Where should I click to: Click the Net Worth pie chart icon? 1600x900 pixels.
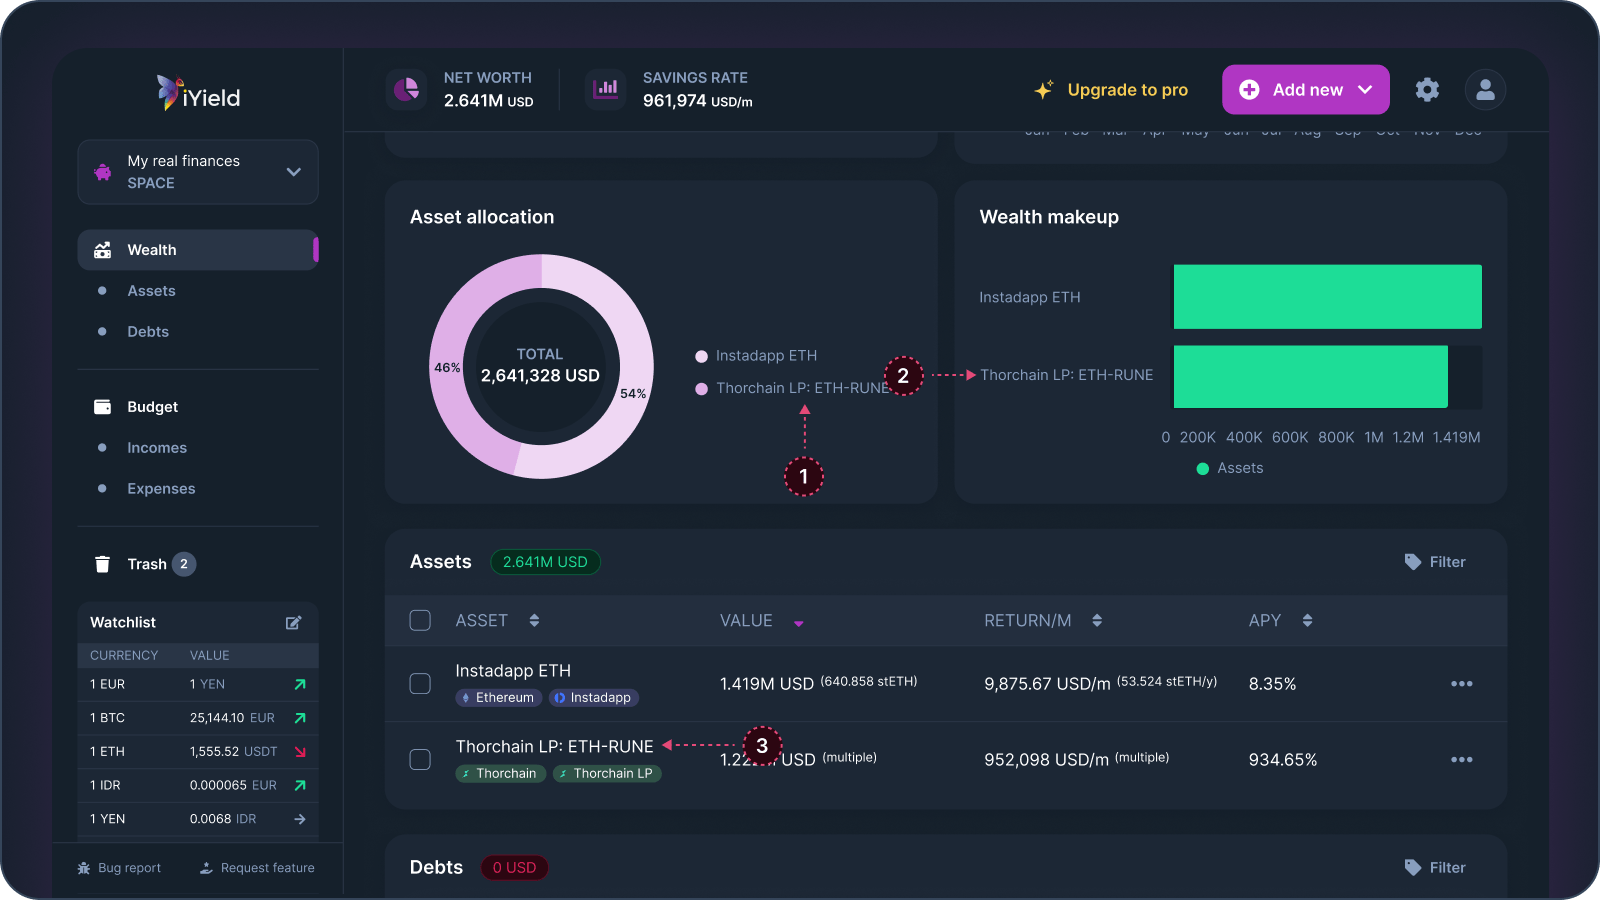[406, 89]
